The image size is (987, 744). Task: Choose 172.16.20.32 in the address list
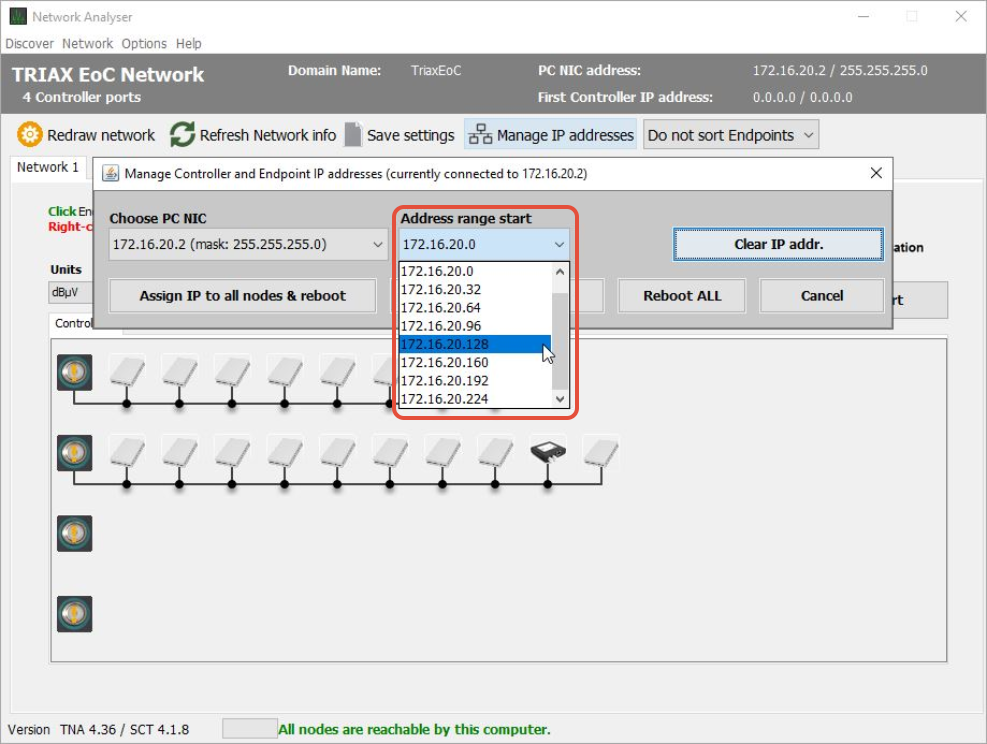[475, 290]
